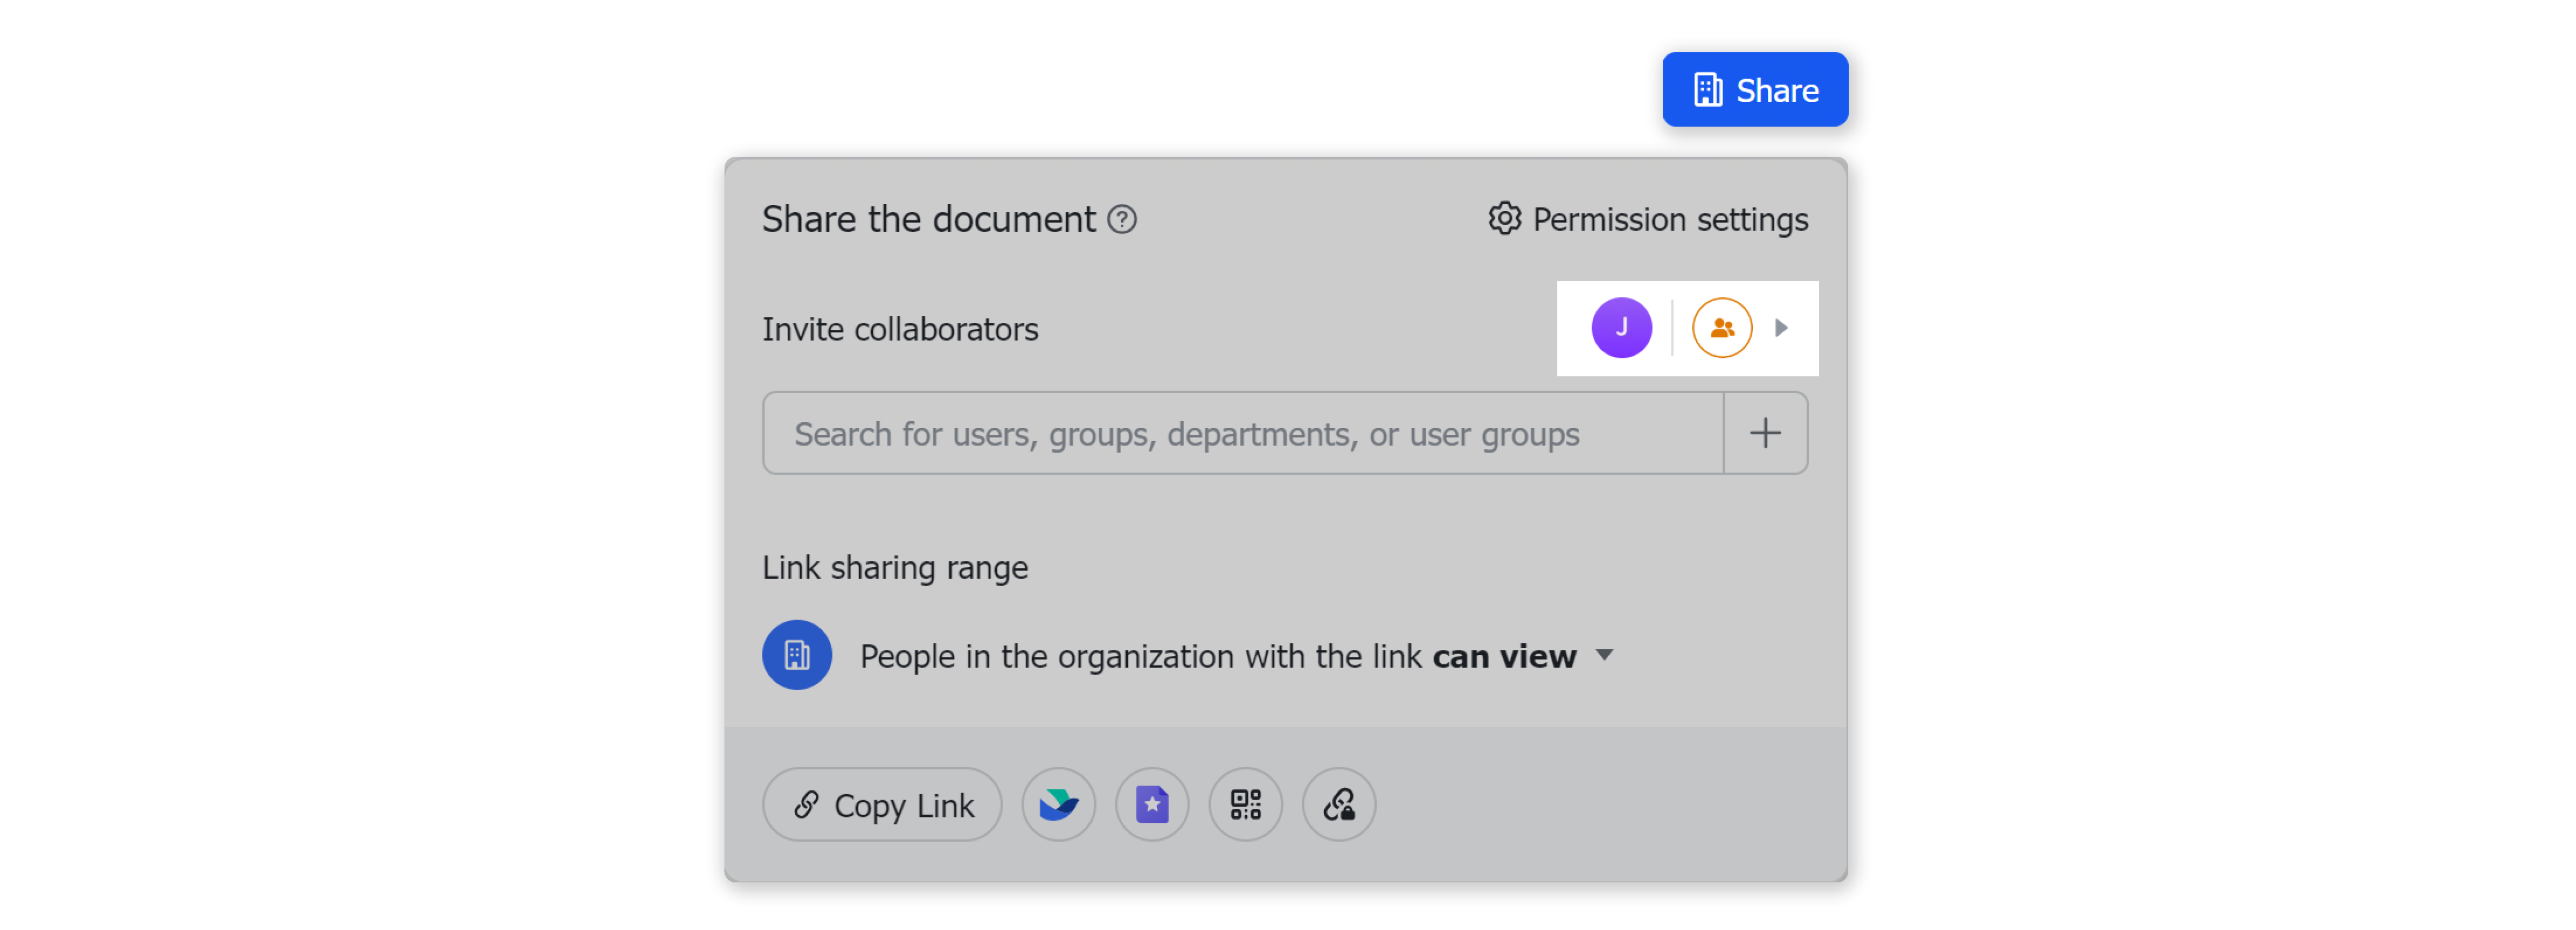Share the document to a Lark chat
Screen dimensions: 2576x930
point(1058,804)
